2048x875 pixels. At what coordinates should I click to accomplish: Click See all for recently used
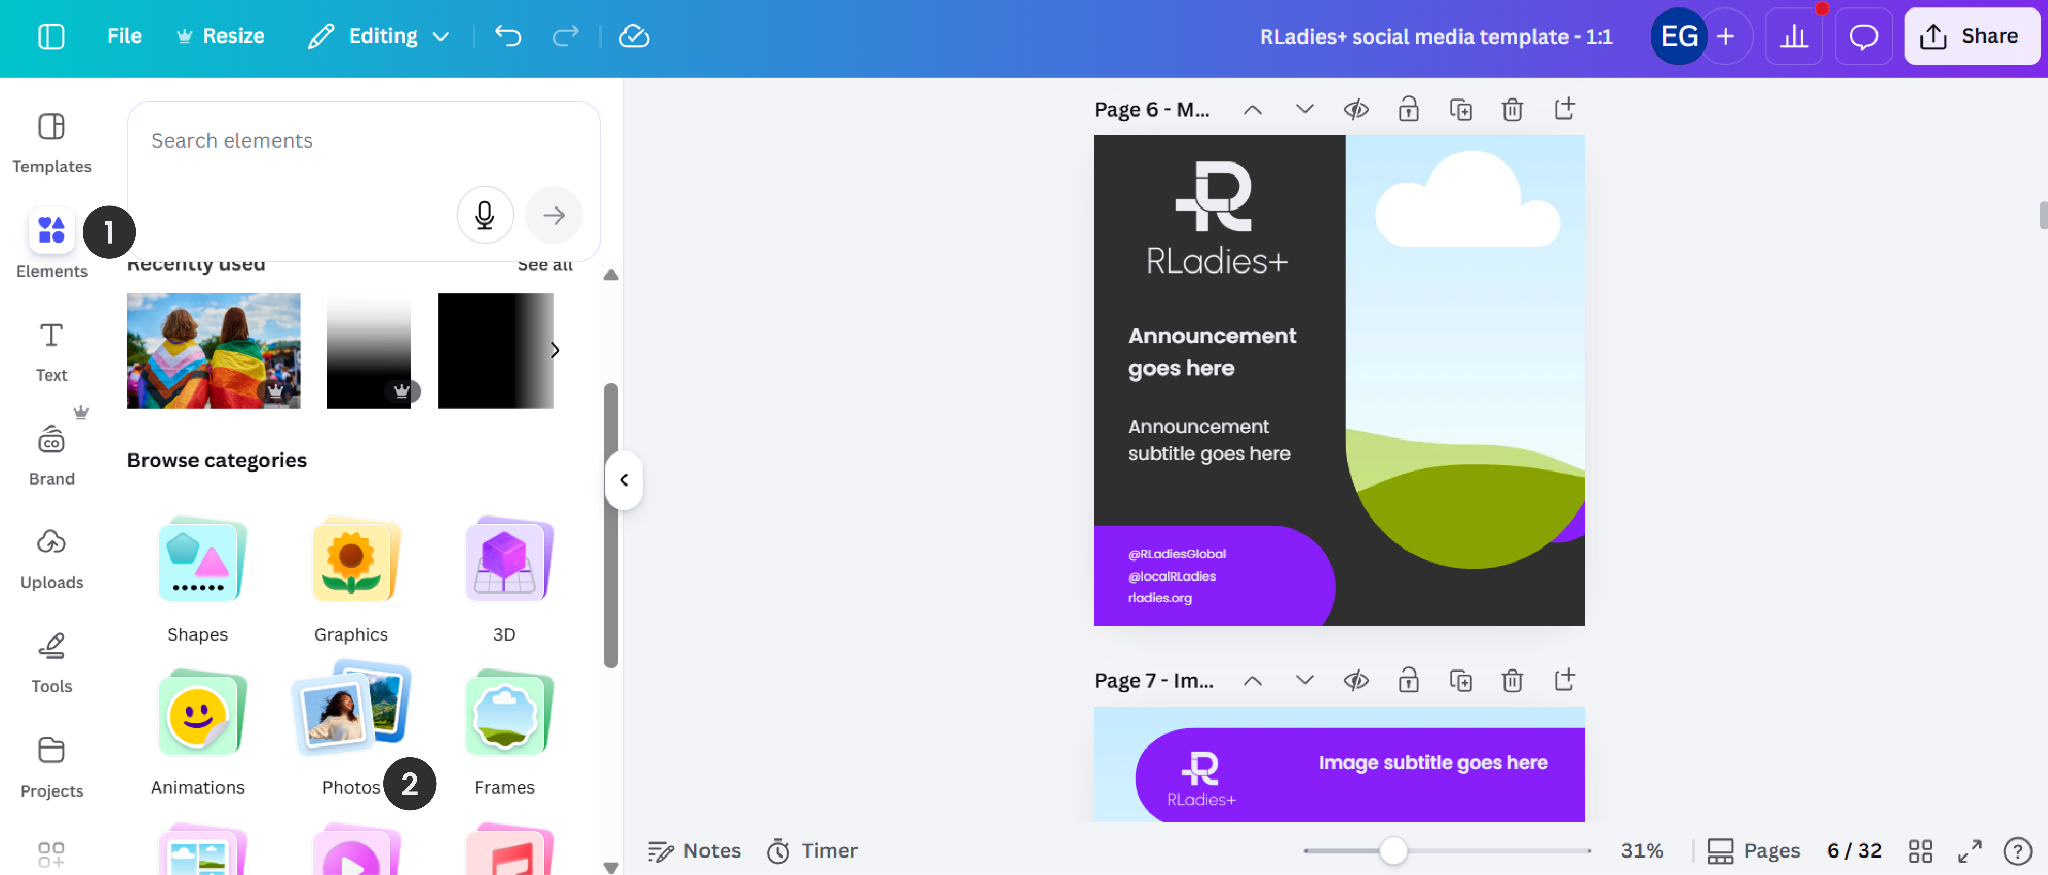click(x=545, y=265)
